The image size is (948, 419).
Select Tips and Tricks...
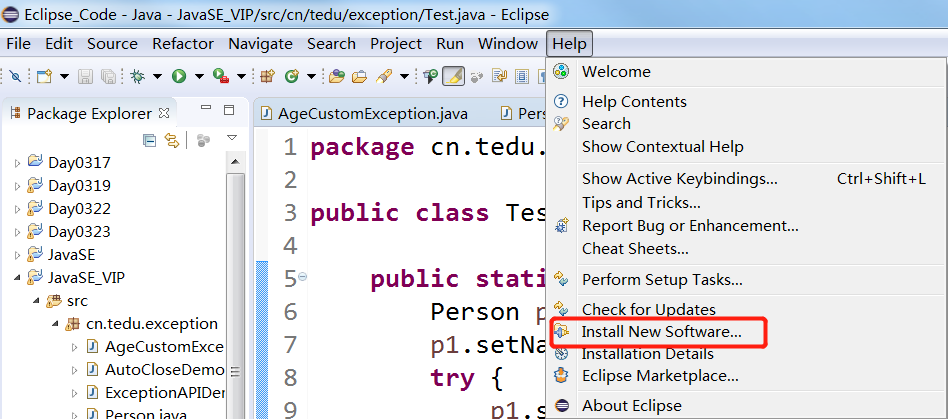(747, 202)
